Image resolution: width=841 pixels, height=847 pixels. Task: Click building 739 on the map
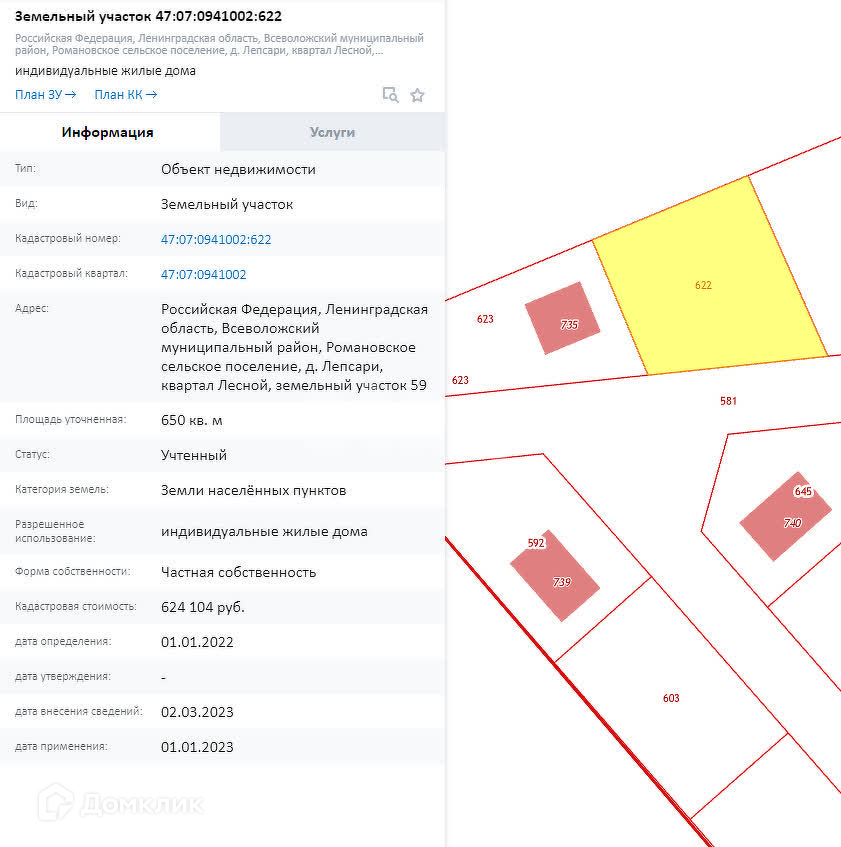pyautogui.click(x=557, y=577)
